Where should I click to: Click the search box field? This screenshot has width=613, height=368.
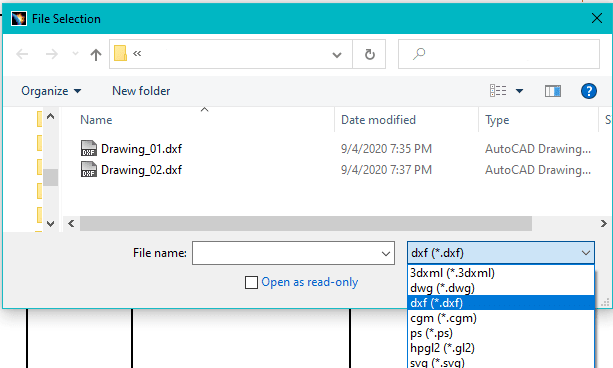point(499,54)
